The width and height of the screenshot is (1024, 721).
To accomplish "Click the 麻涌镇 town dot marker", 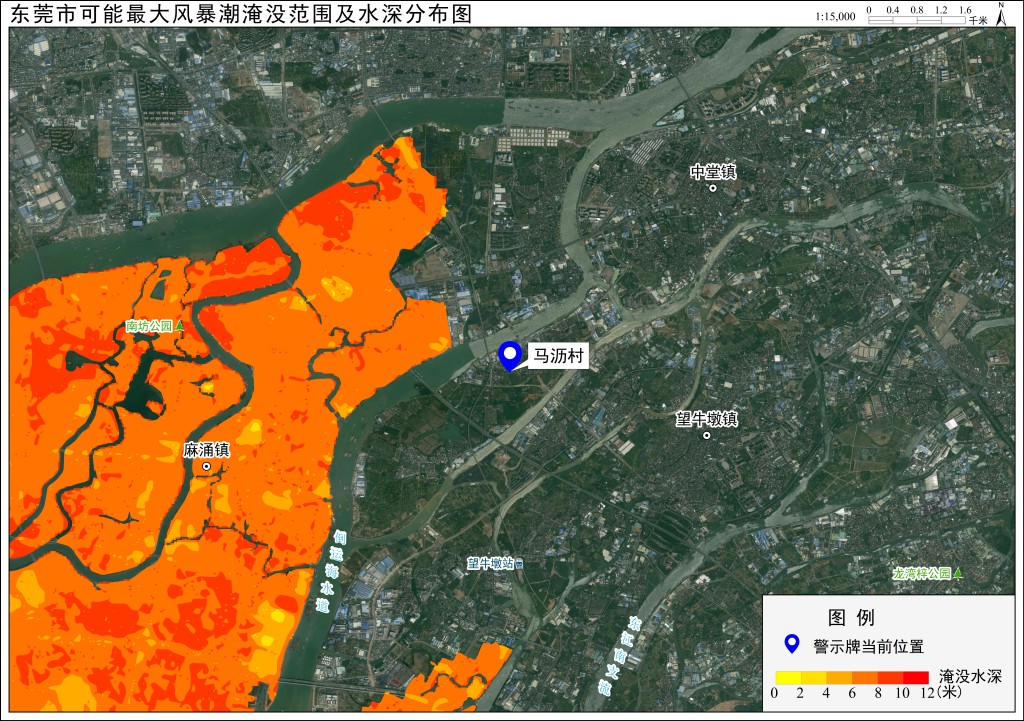I will point(206,466).
